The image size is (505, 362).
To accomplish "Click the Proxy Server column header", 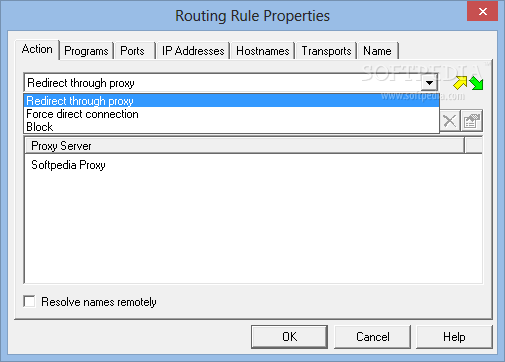I will coord(245,146).
